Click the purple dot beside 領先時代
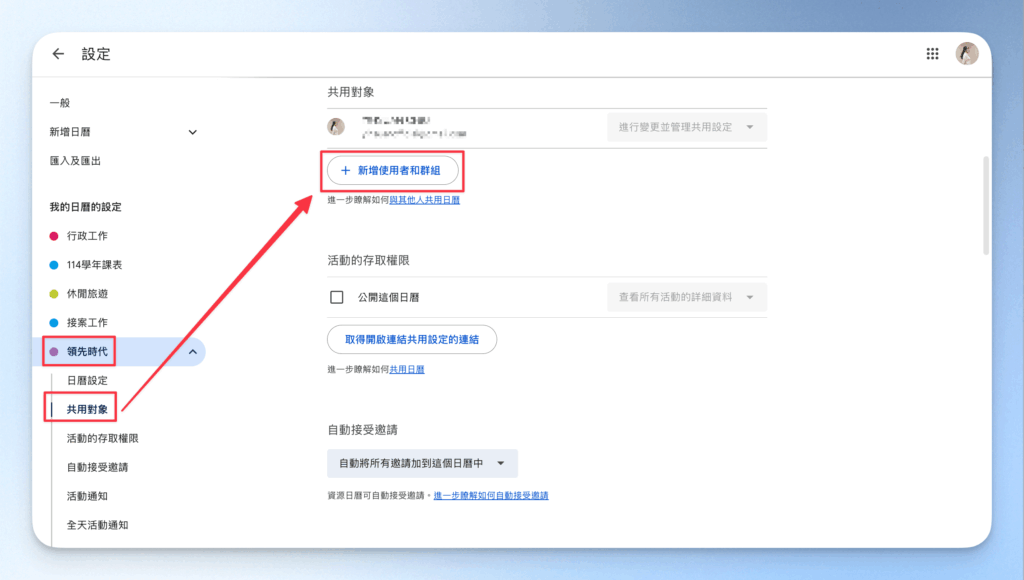The height and width of the screenshot is (580, 1024). click(54, 351)
